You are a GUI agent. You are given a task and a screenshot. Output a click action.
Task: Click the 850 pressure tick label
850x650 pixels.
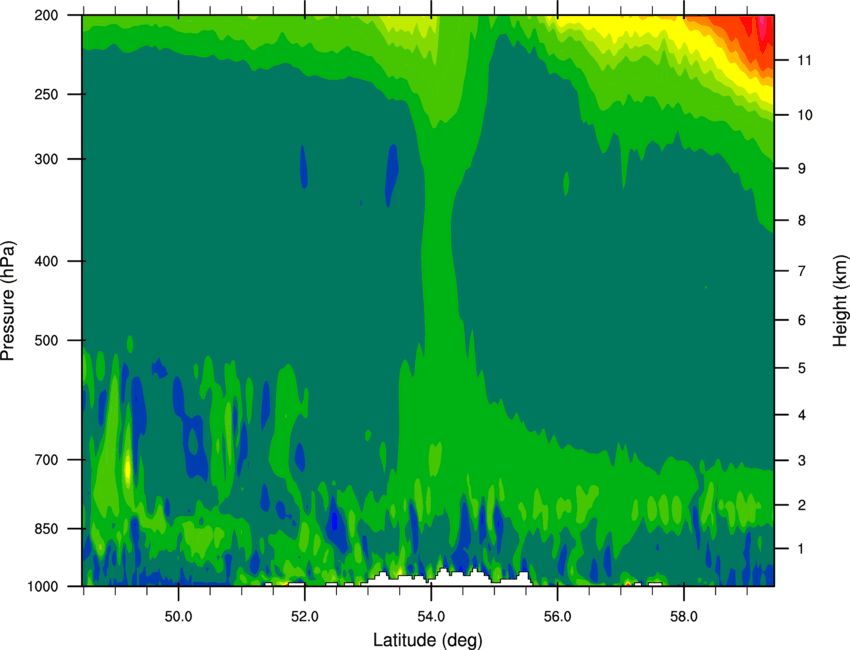pos(47,529)
